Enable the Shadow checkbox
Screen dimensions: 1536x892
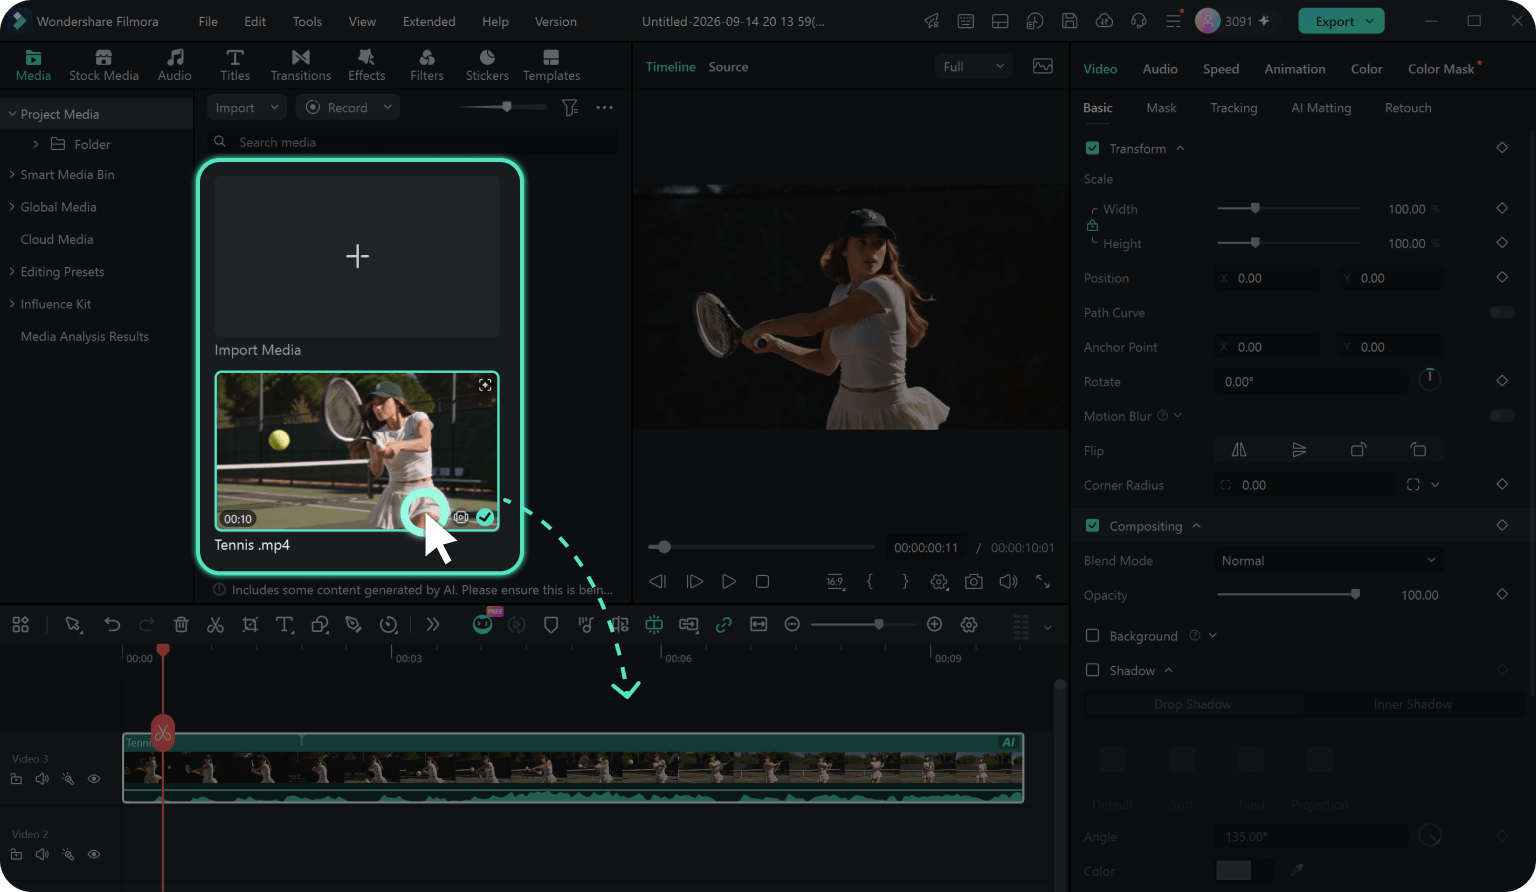click(1092, 670)
